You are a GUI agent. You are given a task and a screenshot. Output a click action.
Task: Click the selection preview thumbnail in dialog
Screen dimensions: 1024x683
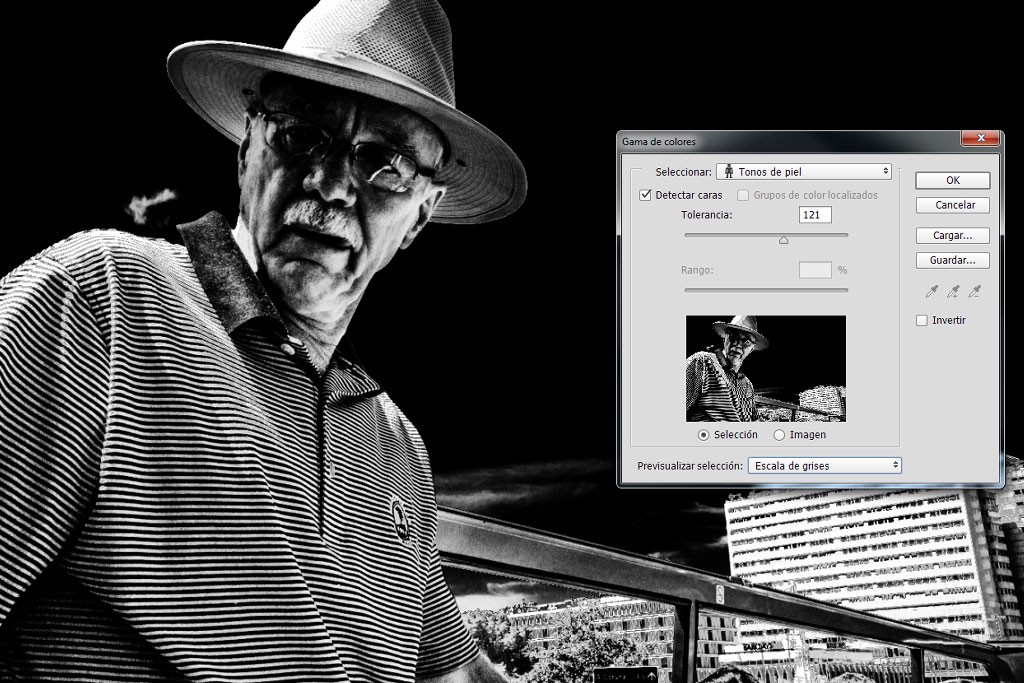(765, 368)
